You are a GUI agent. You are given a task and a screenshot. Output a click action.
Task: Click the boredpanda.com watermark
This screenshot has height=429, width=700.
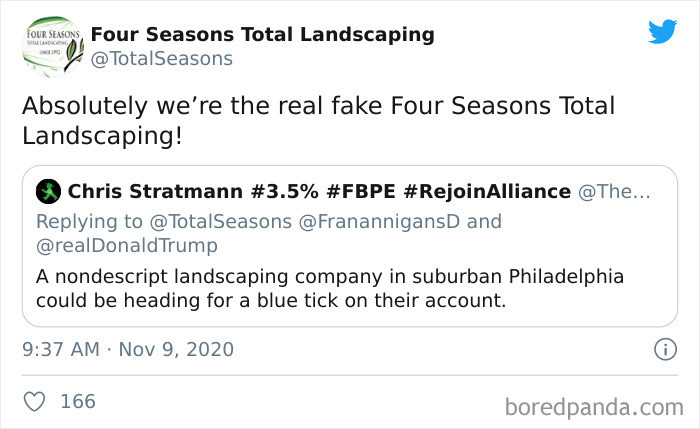pos(594,407)
